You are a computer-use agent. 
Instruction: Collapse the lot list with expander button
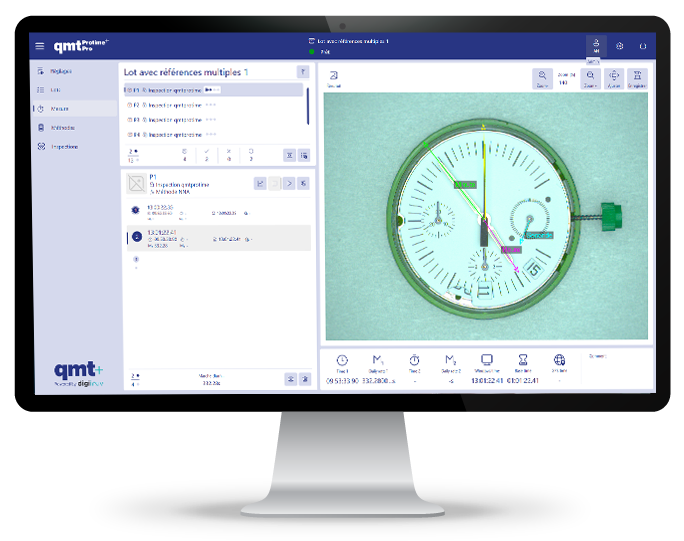(289, 155)
